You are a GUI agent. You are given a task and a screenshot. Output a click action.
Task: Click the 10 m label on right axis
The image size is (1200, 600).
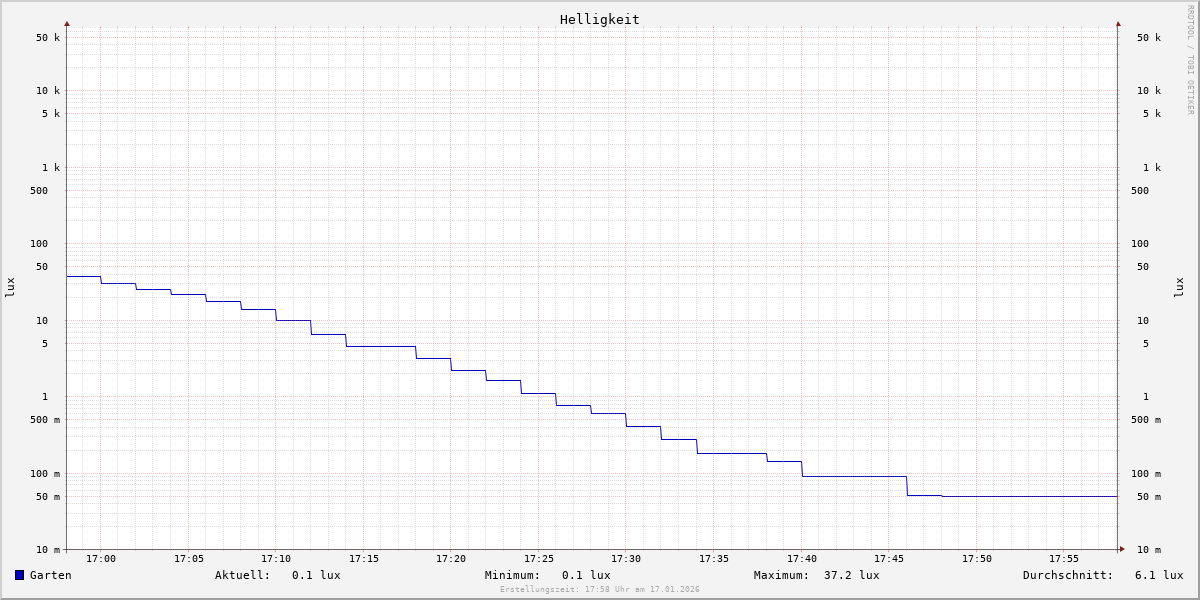point(1149,550)
